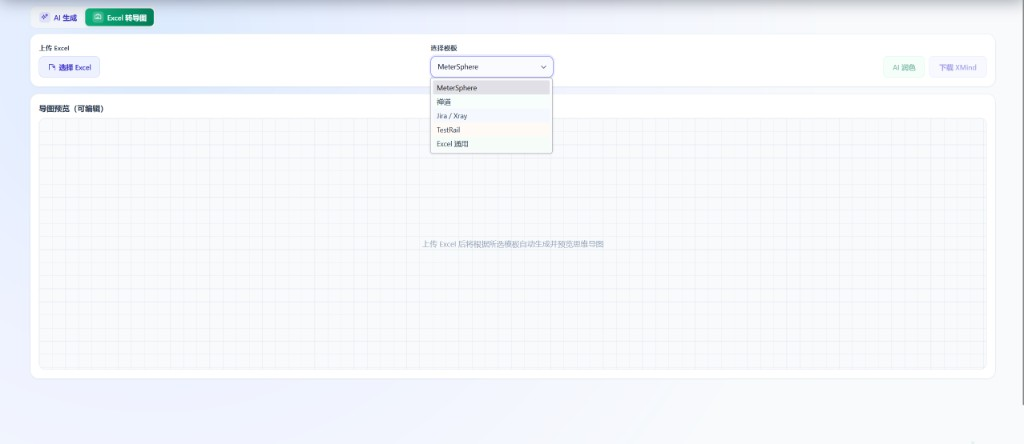Choose 禅道 from the template list
Screen dimensions: 1024x444
[491, 102]
